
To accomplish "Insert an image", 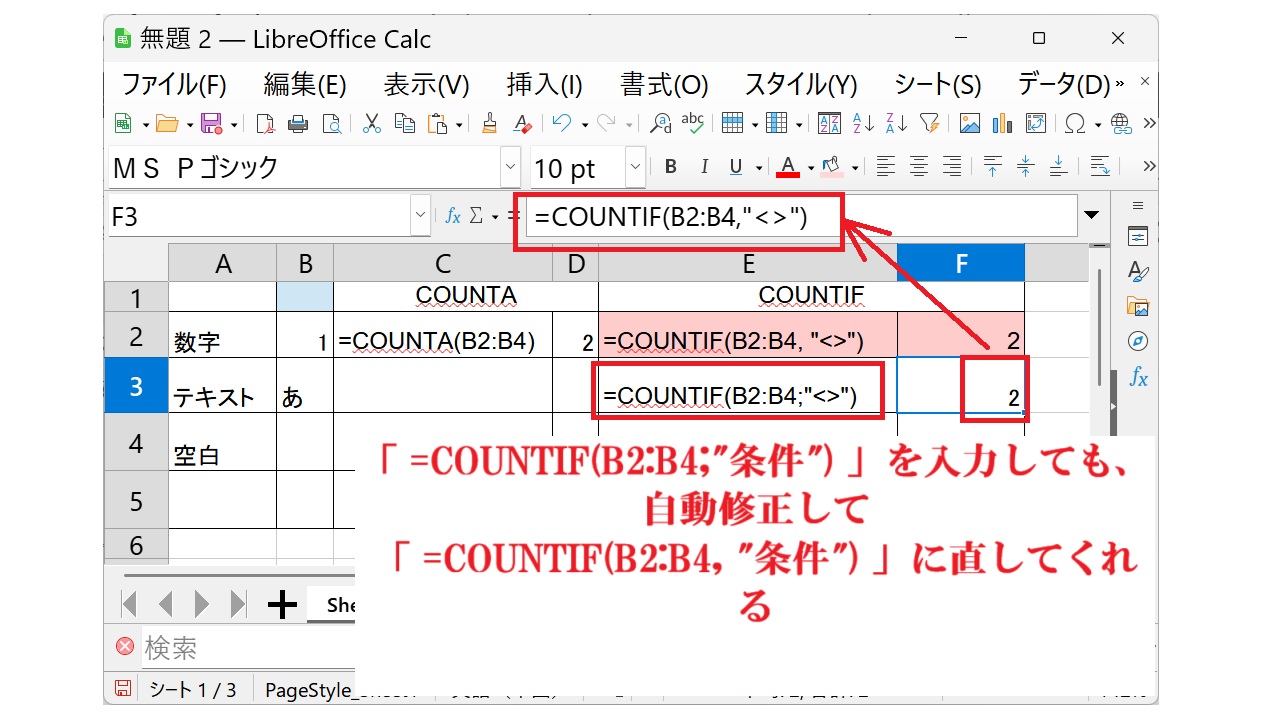I will pos(969,123).
